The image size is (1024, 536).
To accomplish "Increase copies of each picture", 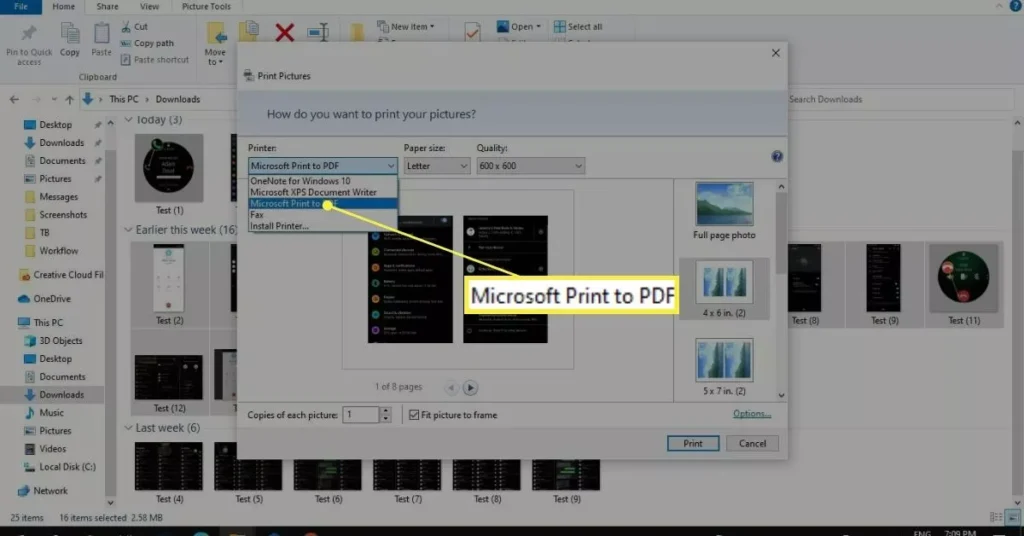I will click(386, 411).
